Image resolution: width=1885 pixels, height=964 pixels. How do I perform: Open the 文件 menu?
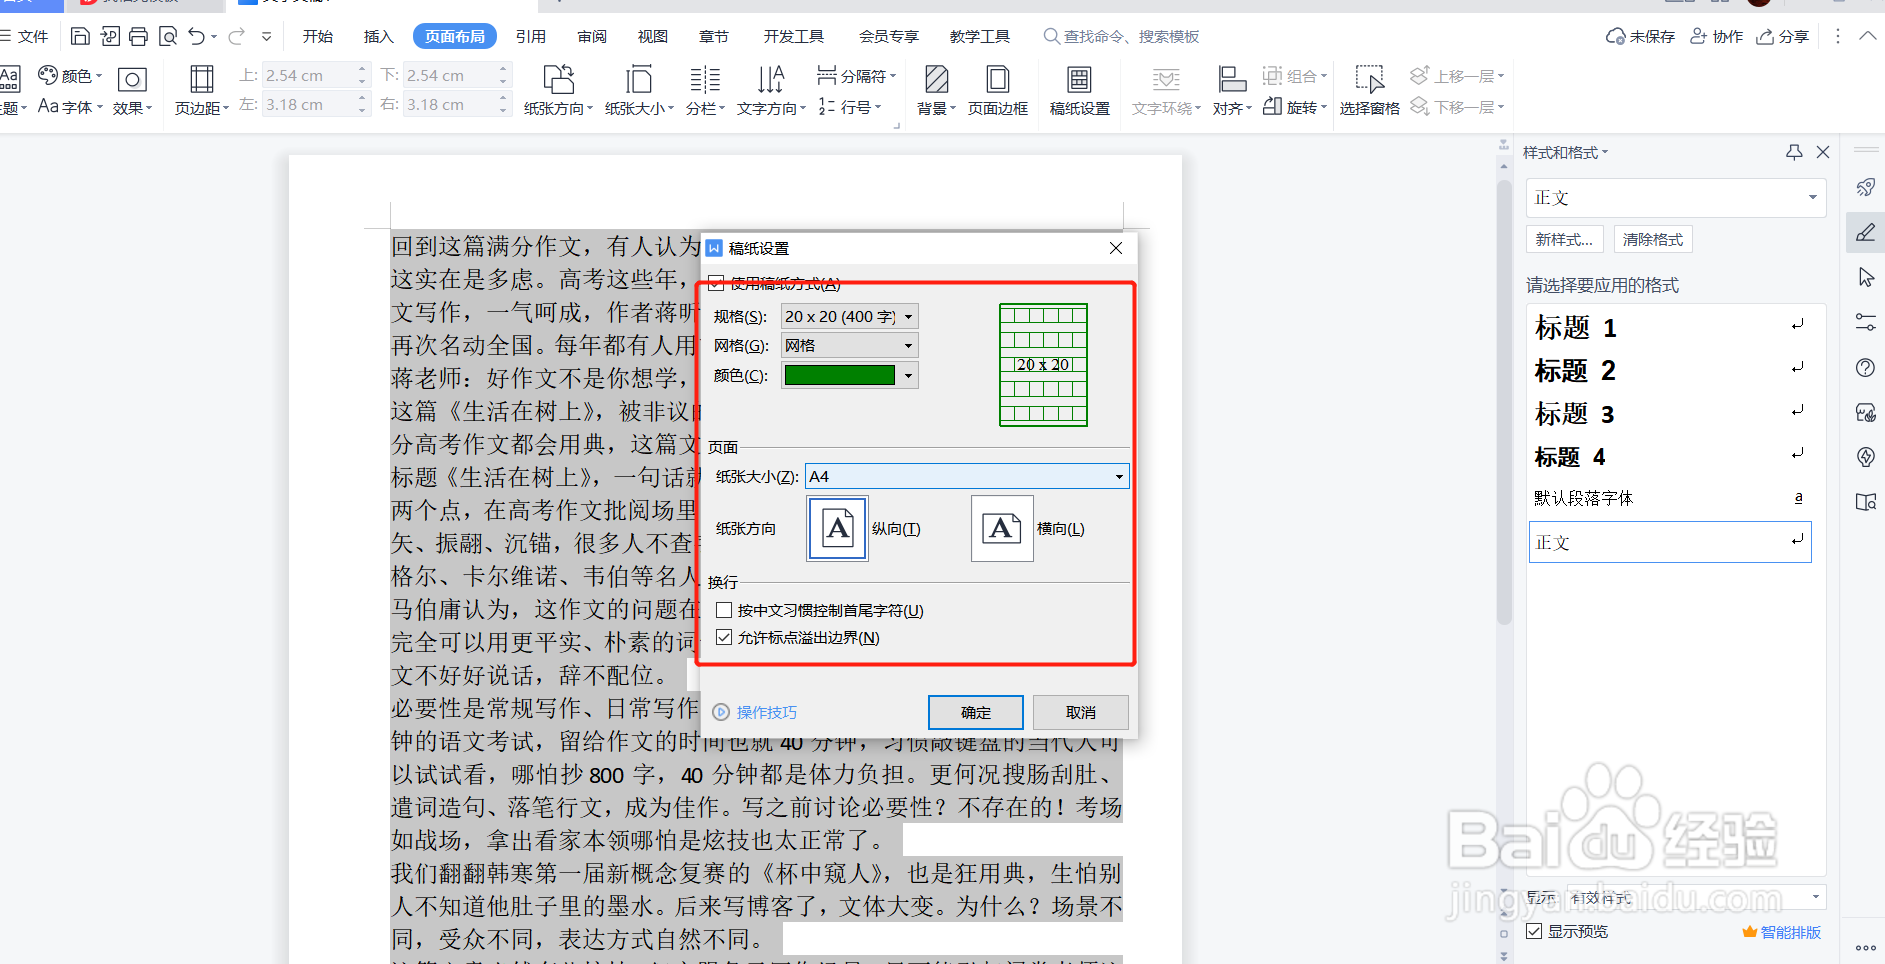pyautogui.click(x=25, y=37)
